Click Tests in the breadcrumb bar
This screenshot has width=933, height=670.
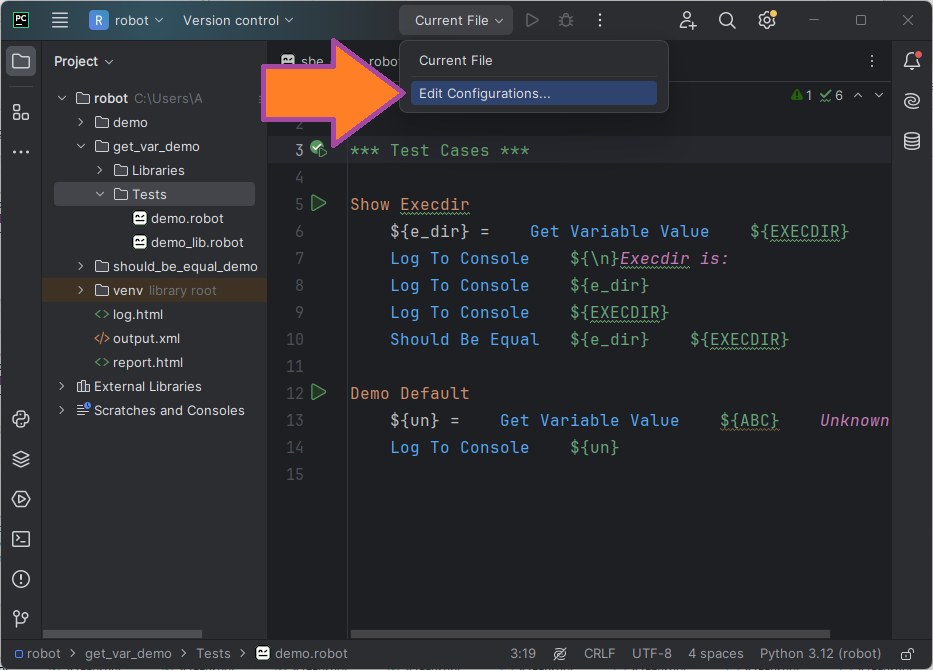tap(213, 654)
